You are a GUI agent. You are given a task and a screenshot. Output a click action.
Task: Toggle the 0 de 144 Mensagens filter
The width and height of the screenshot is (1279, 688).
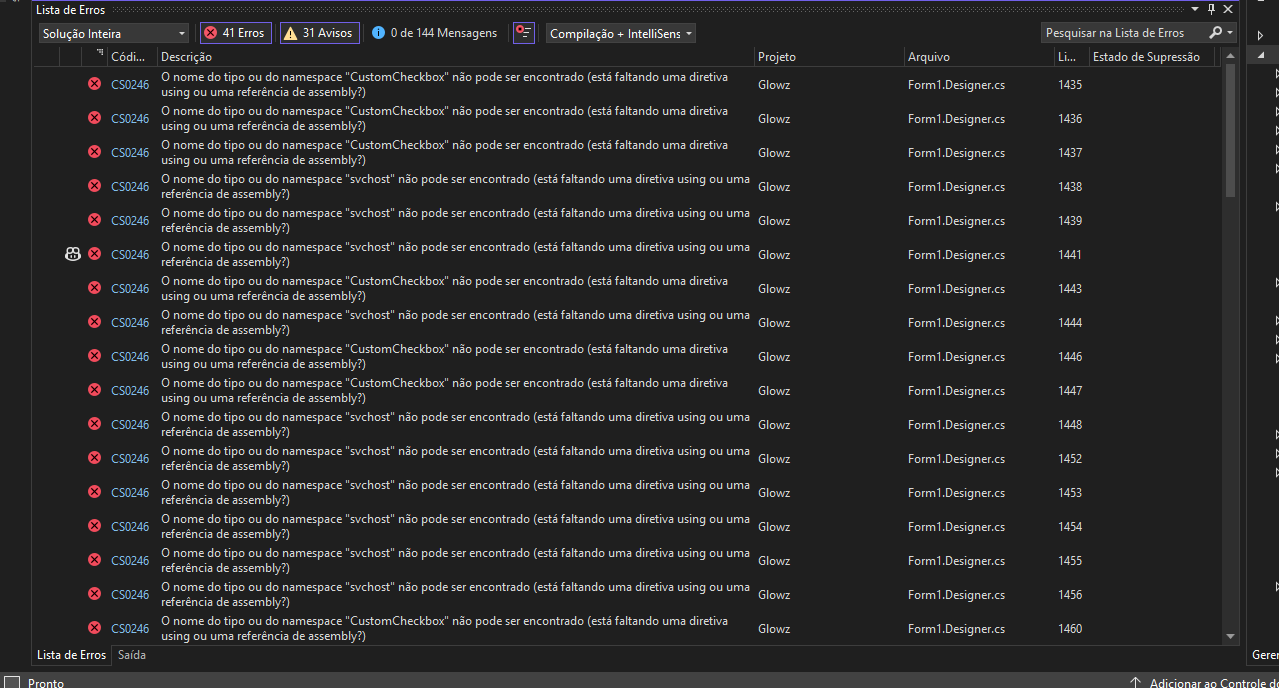point(435,33)
